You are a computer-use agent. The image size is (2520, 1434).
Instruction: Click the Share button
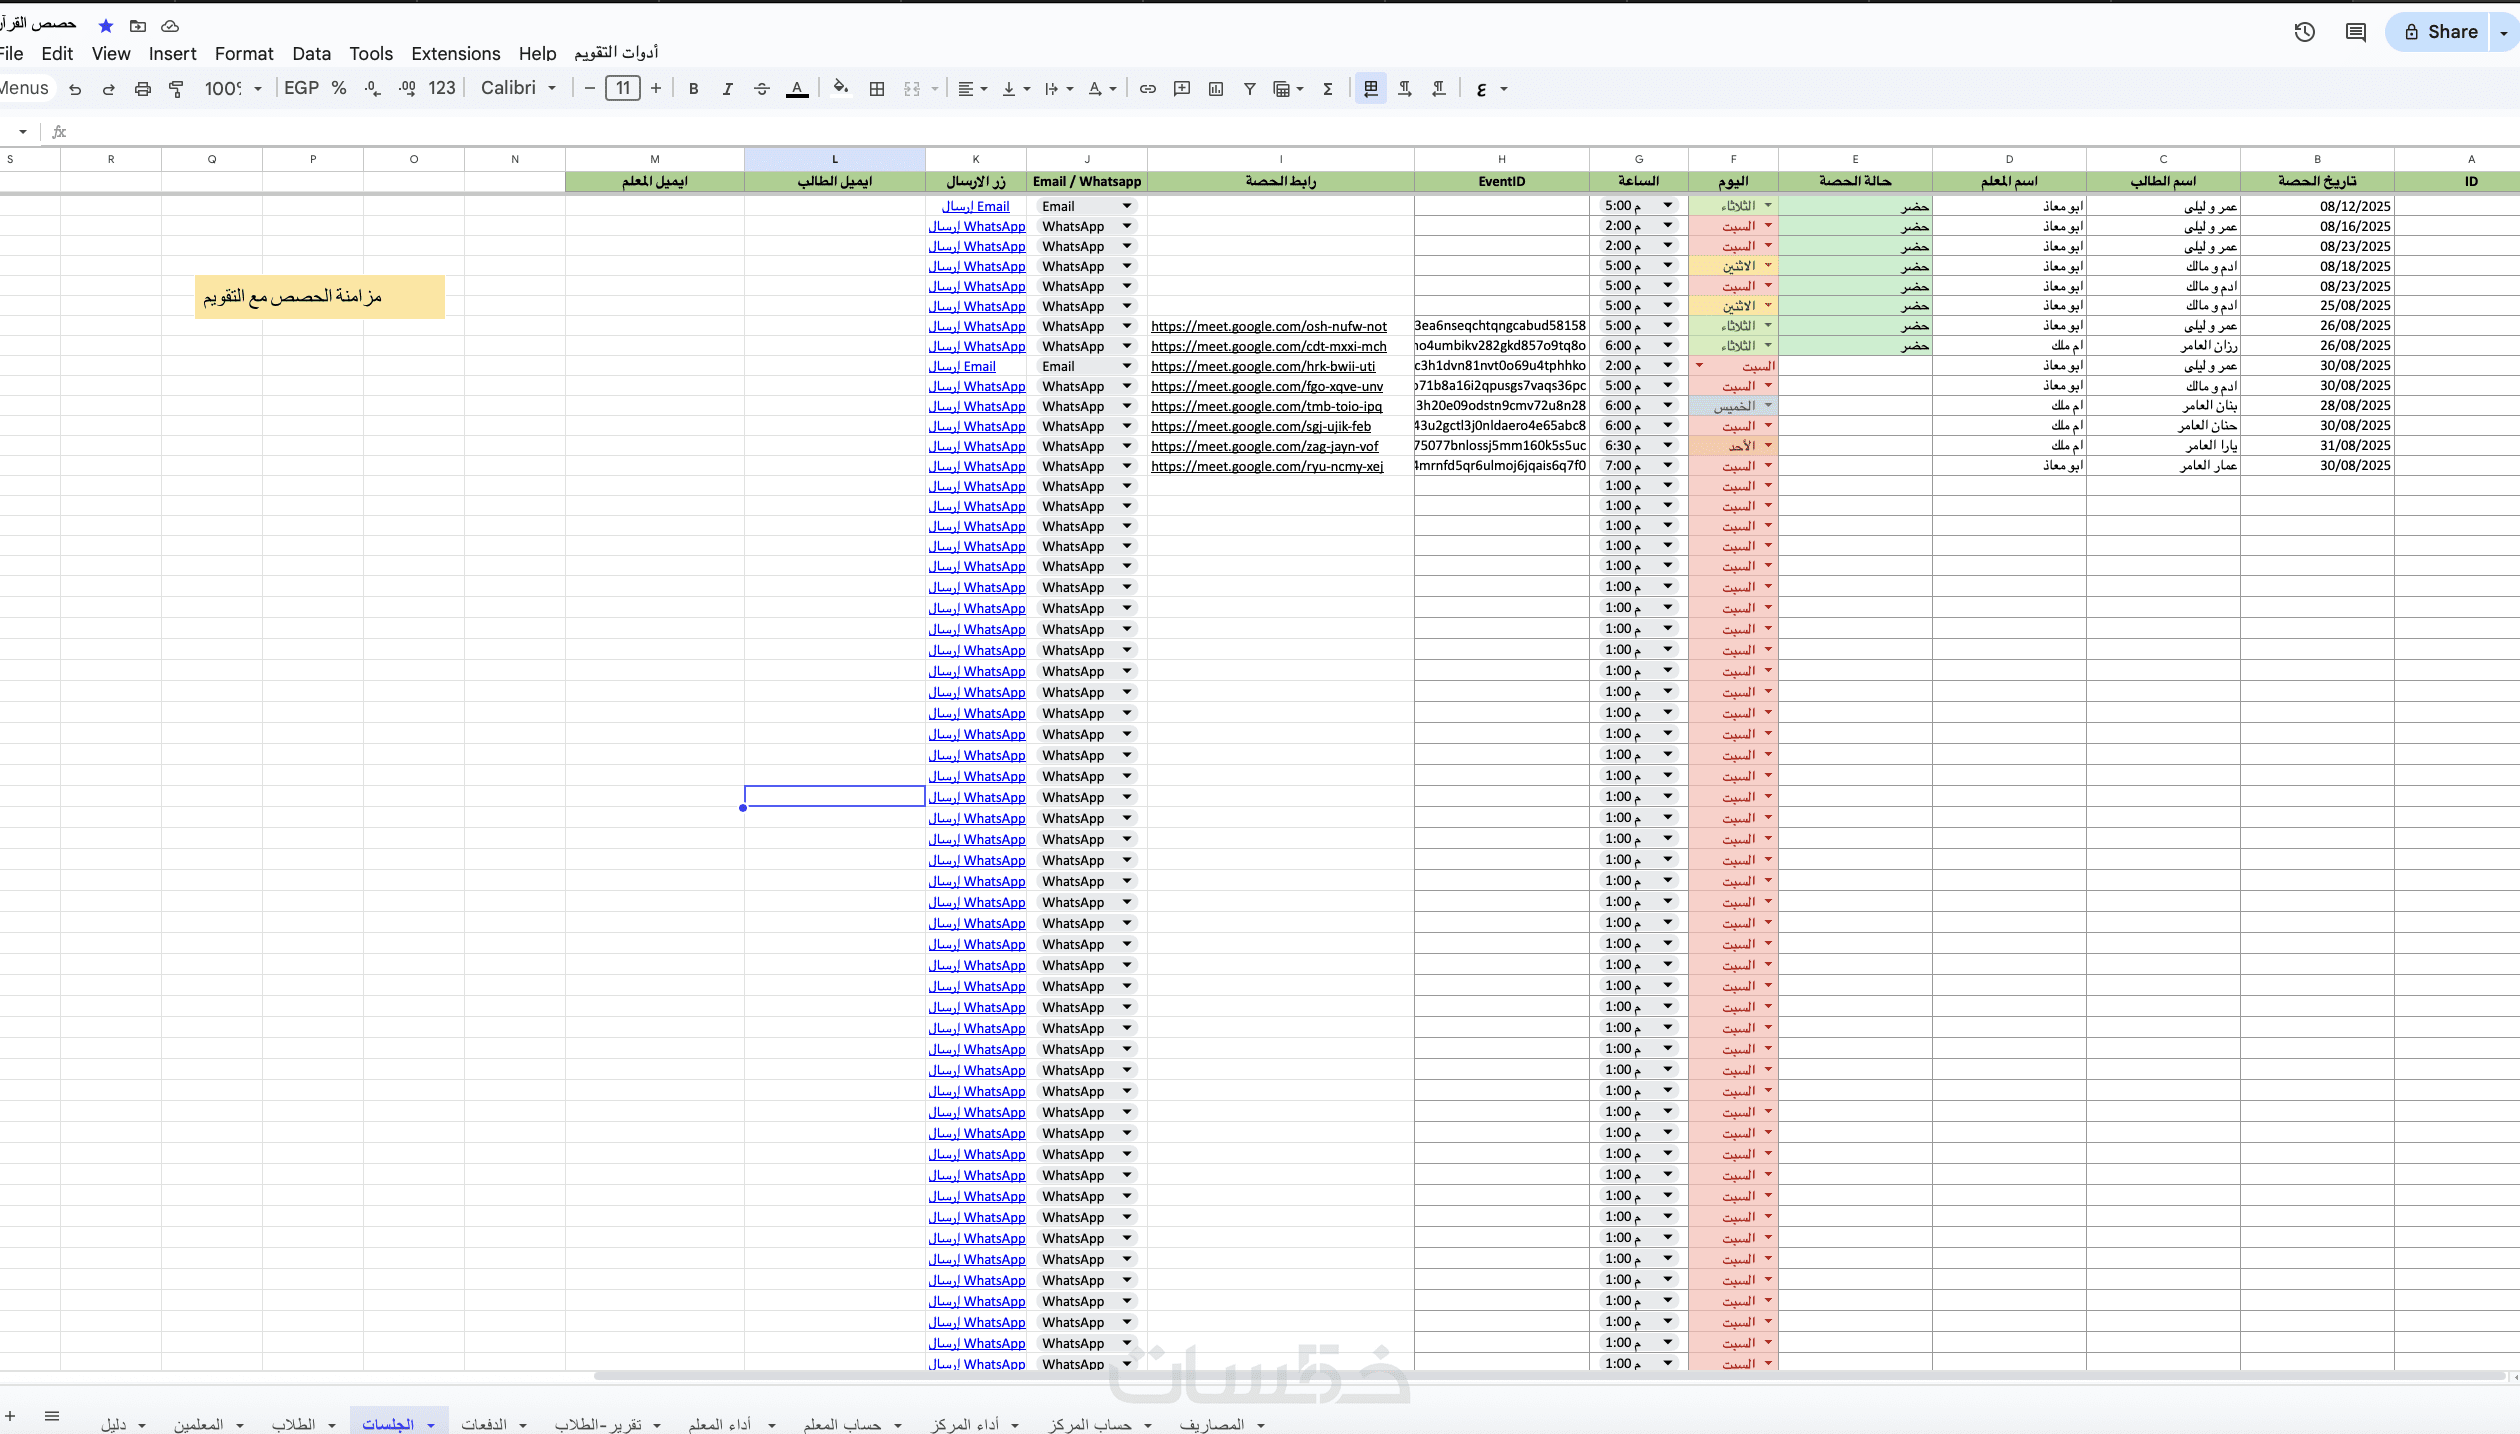click(2440, 32)
